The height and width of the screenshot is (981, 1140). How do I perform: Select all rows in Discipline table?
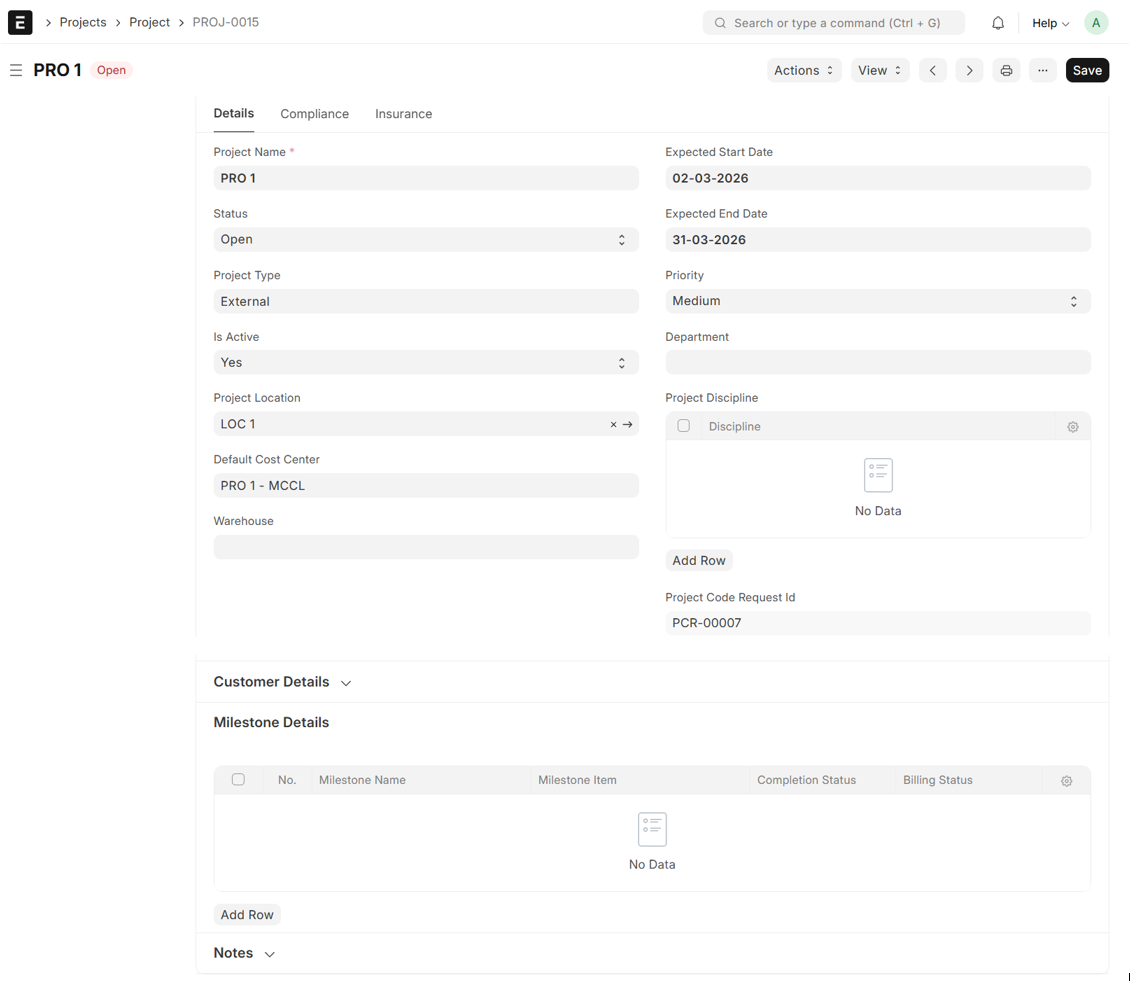click(684, 426)
